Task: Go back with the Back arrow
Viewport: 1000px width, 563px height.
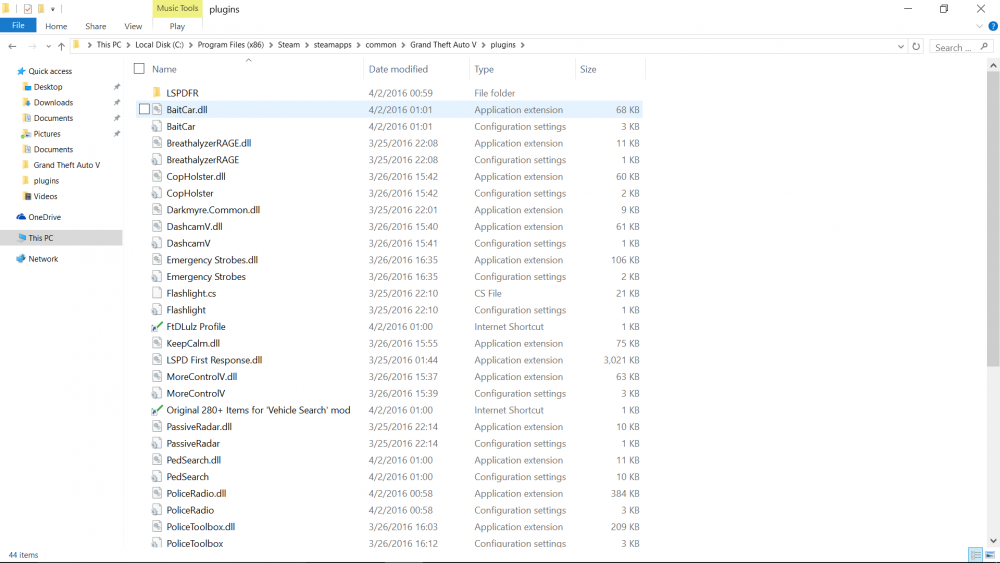Action: 12,46
